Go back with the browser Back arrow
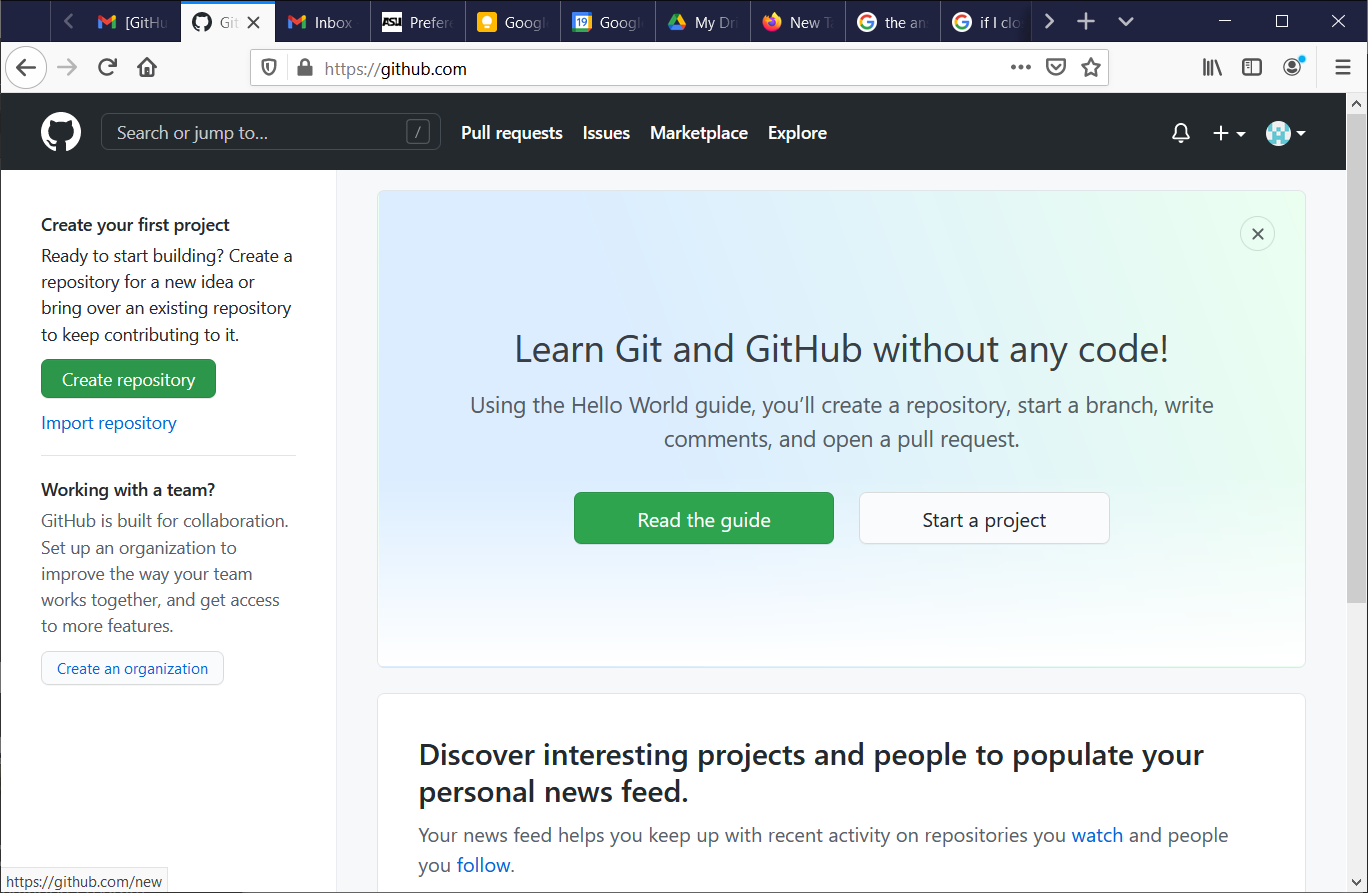1368x893 pixels. pyautogui.click(x=26, y=67)
